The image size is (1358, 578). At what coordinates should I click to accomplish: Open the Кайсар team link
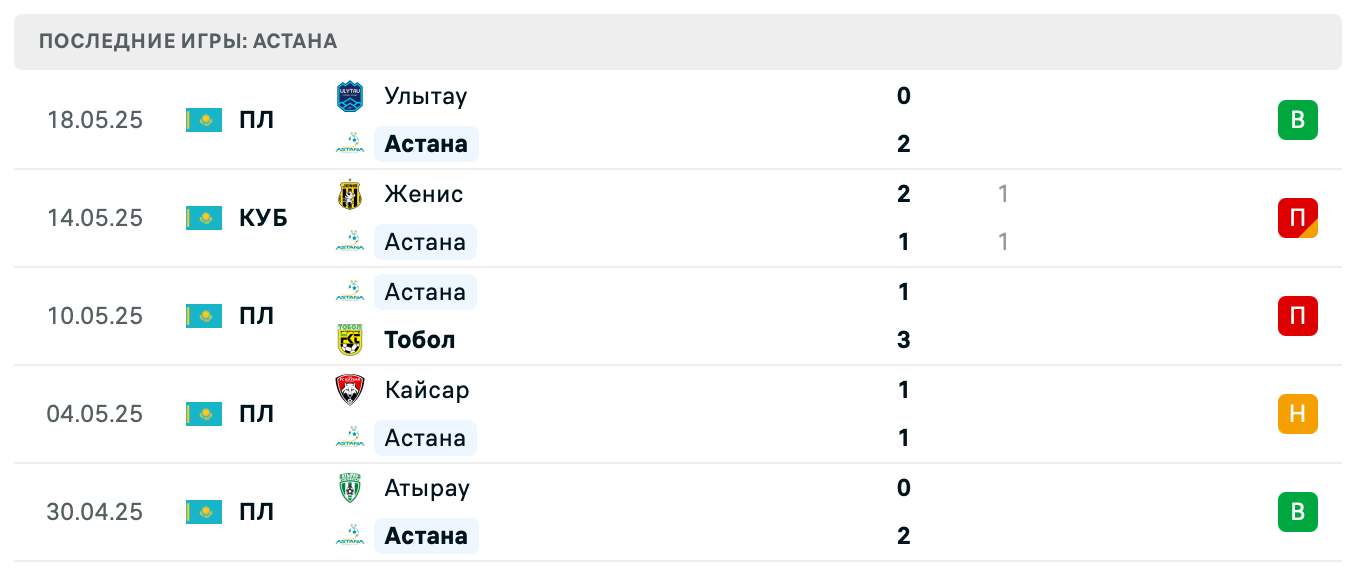coord(426,390)
